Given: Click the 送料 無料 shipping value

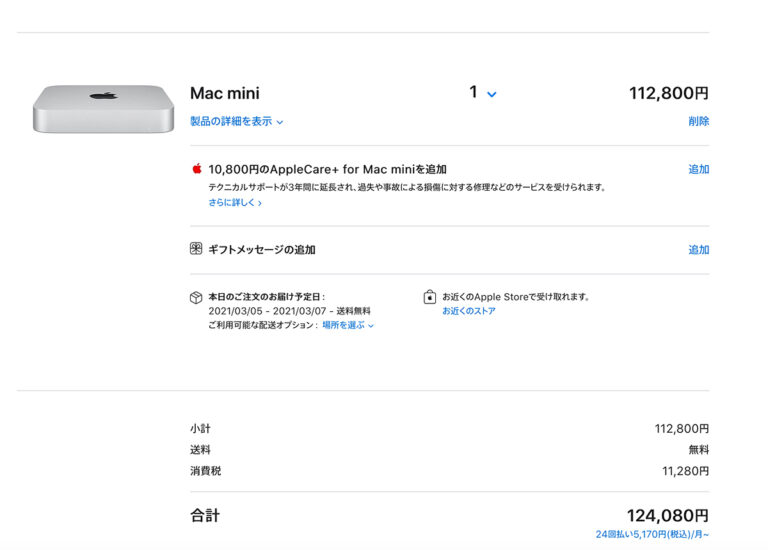Looking at the screenshot, I should point(698,450).
